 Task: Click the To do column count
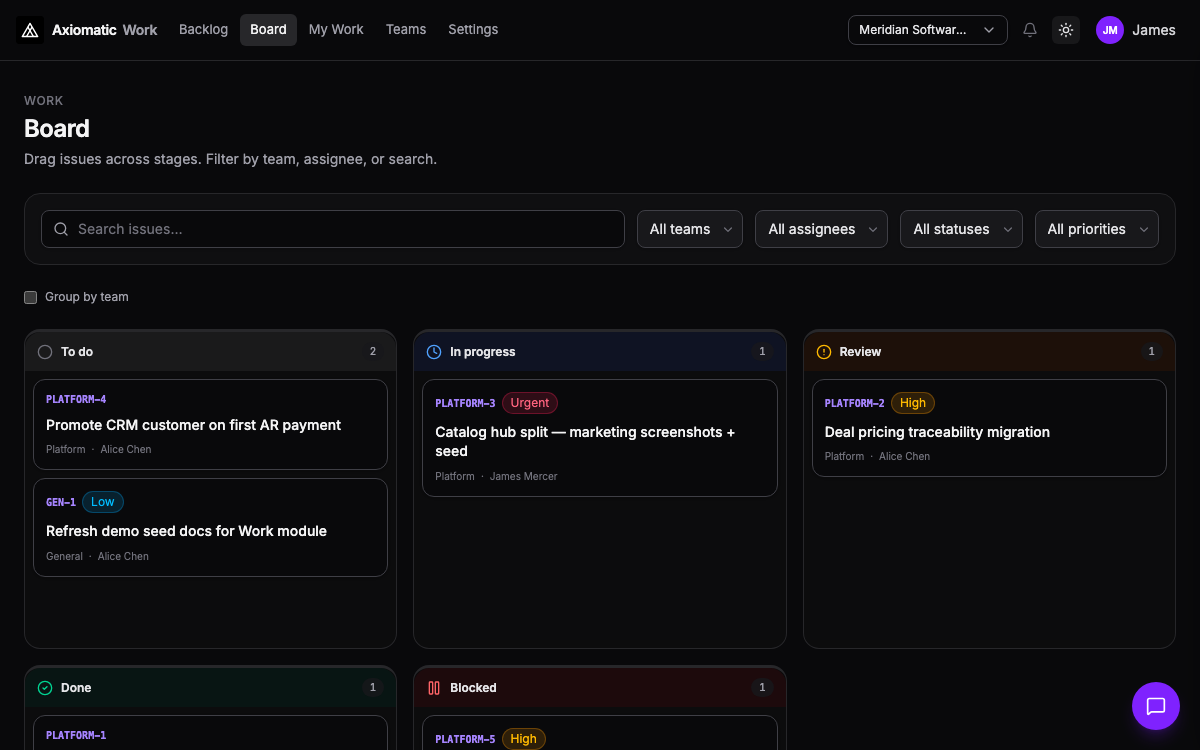pyautogui.click(x=373, y=352)
